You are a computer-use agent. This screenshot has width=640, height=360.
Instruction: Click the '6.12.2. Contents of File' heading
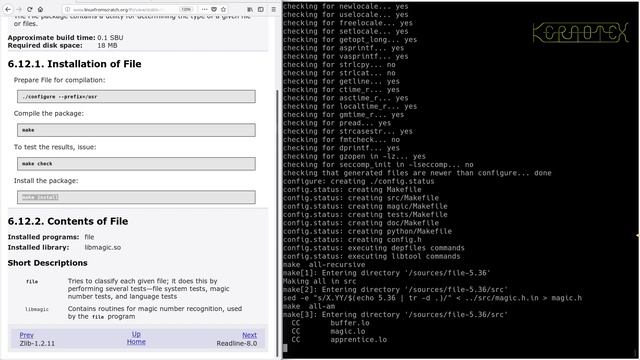click(68, 221)
